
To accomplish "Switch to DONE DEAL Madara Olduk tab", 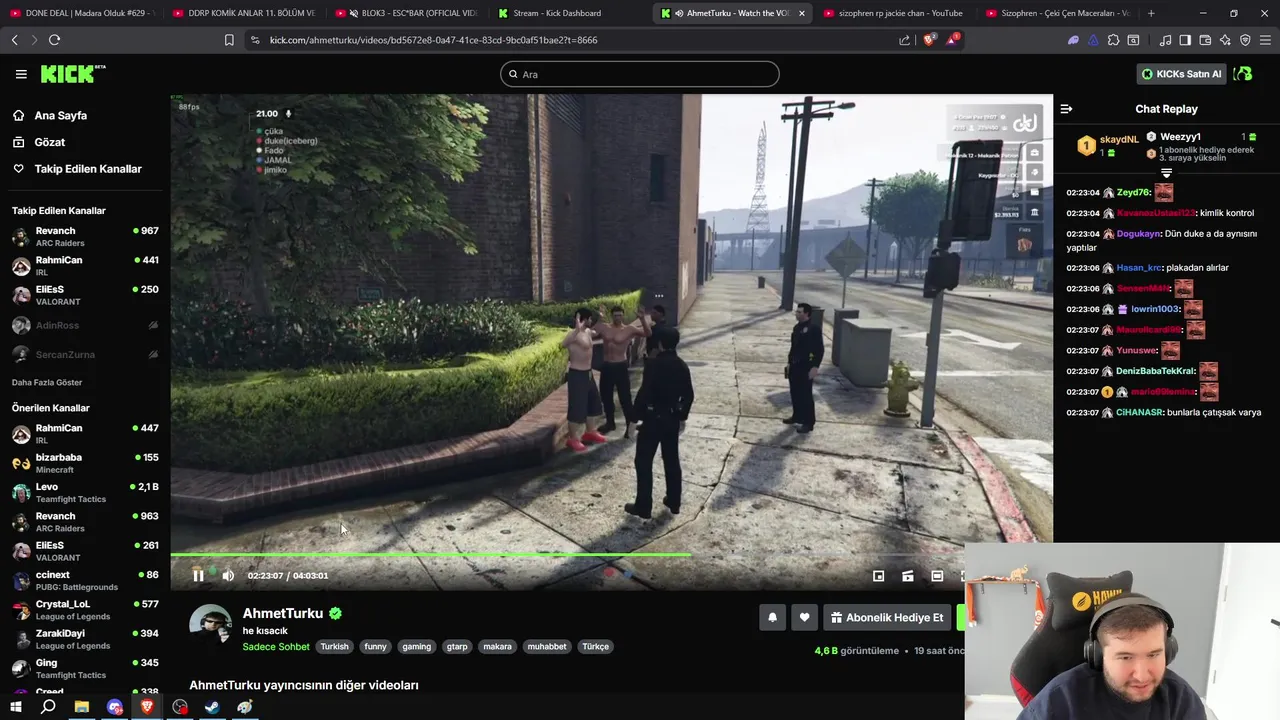I will [82, 13].
